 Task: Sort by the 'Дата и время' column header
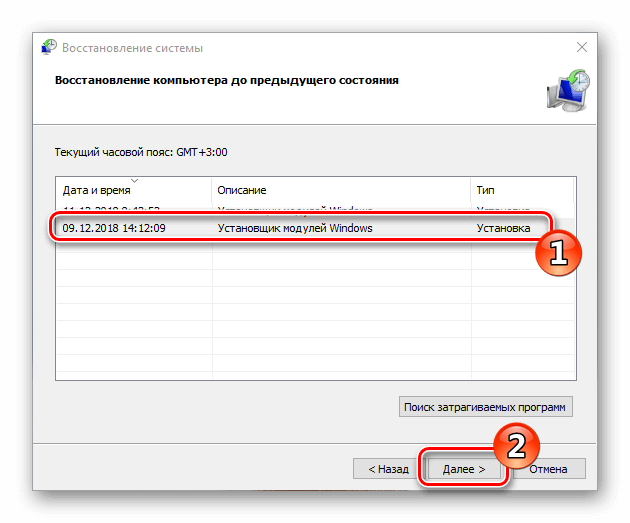pyautogui.click(x=133, y=190)
